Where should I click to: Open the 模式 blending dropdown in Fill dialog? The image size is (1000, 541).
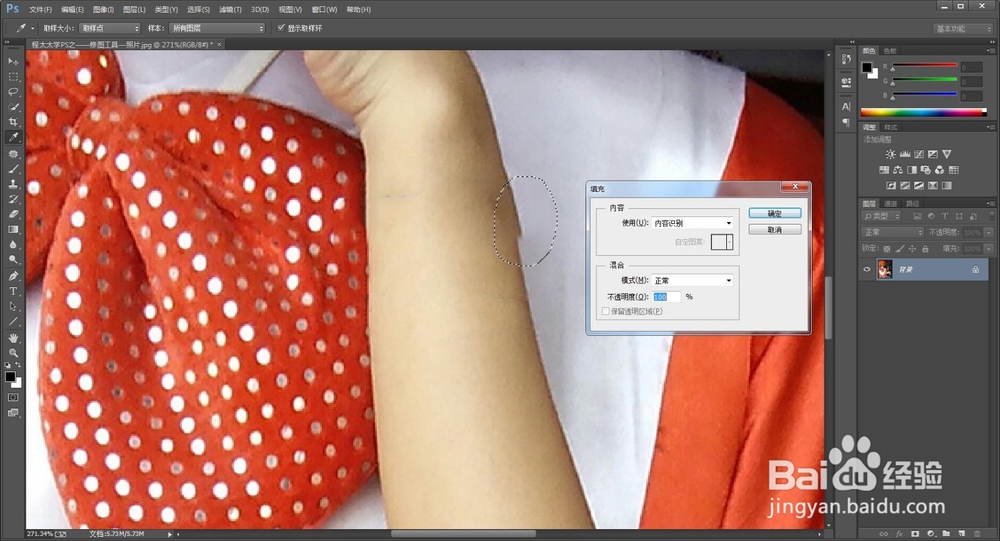click(x=693, y=281)
